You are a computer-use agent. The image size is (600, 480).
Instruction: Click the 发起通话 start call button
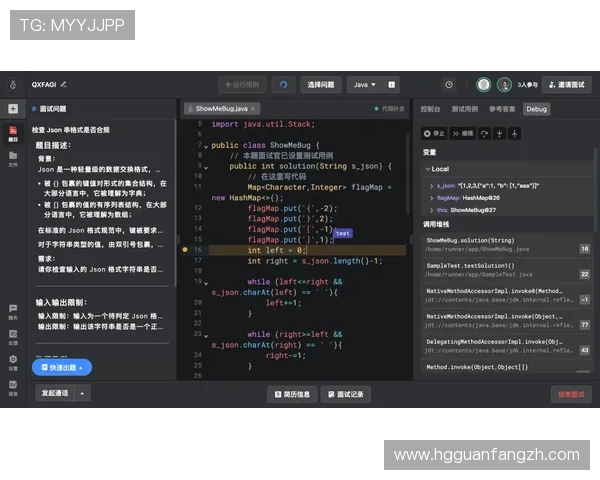pos(55,393)
